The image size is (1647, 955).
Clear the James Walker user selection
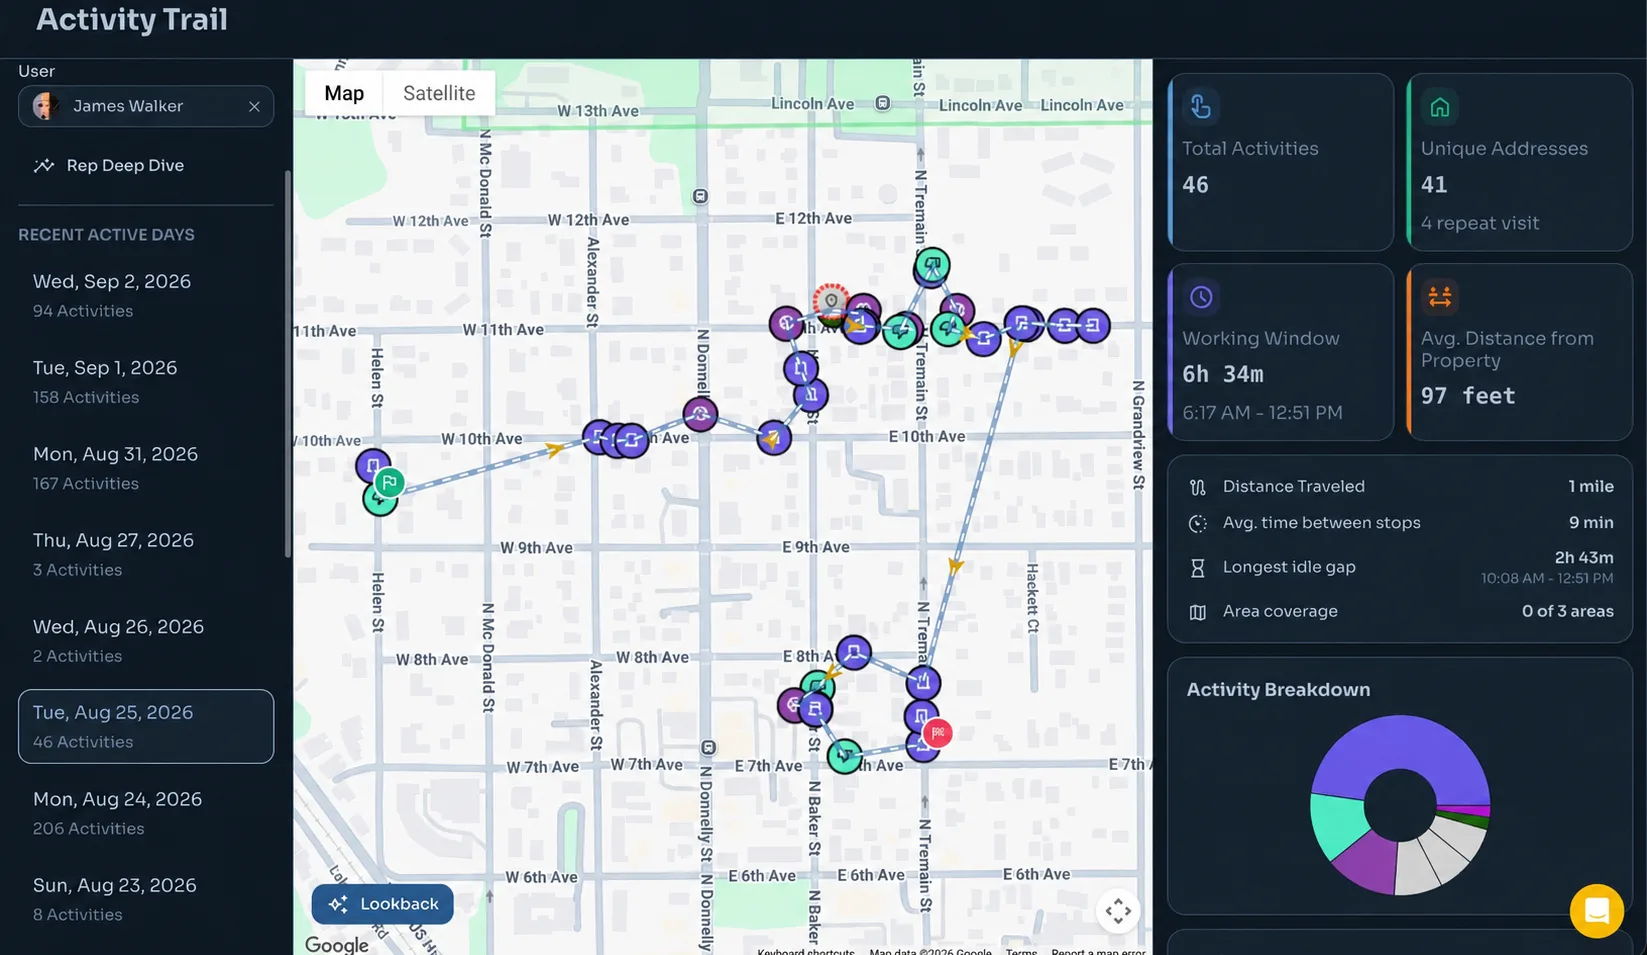254,106
